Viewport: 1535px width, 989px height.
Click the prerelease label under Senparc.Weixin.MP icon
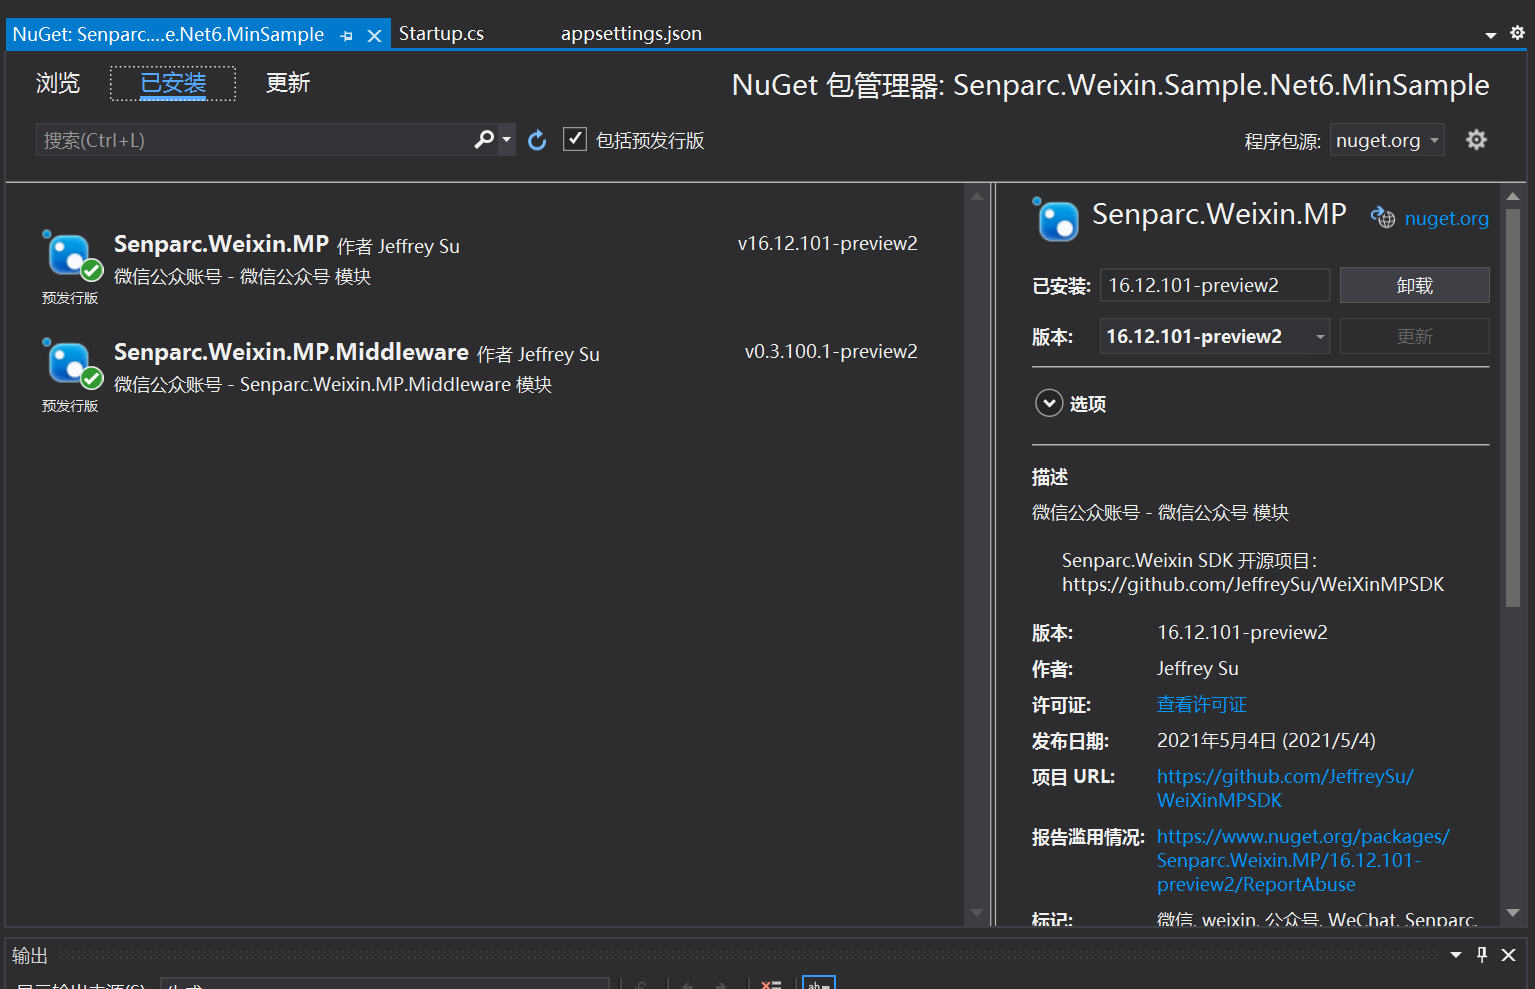[70, 298]
